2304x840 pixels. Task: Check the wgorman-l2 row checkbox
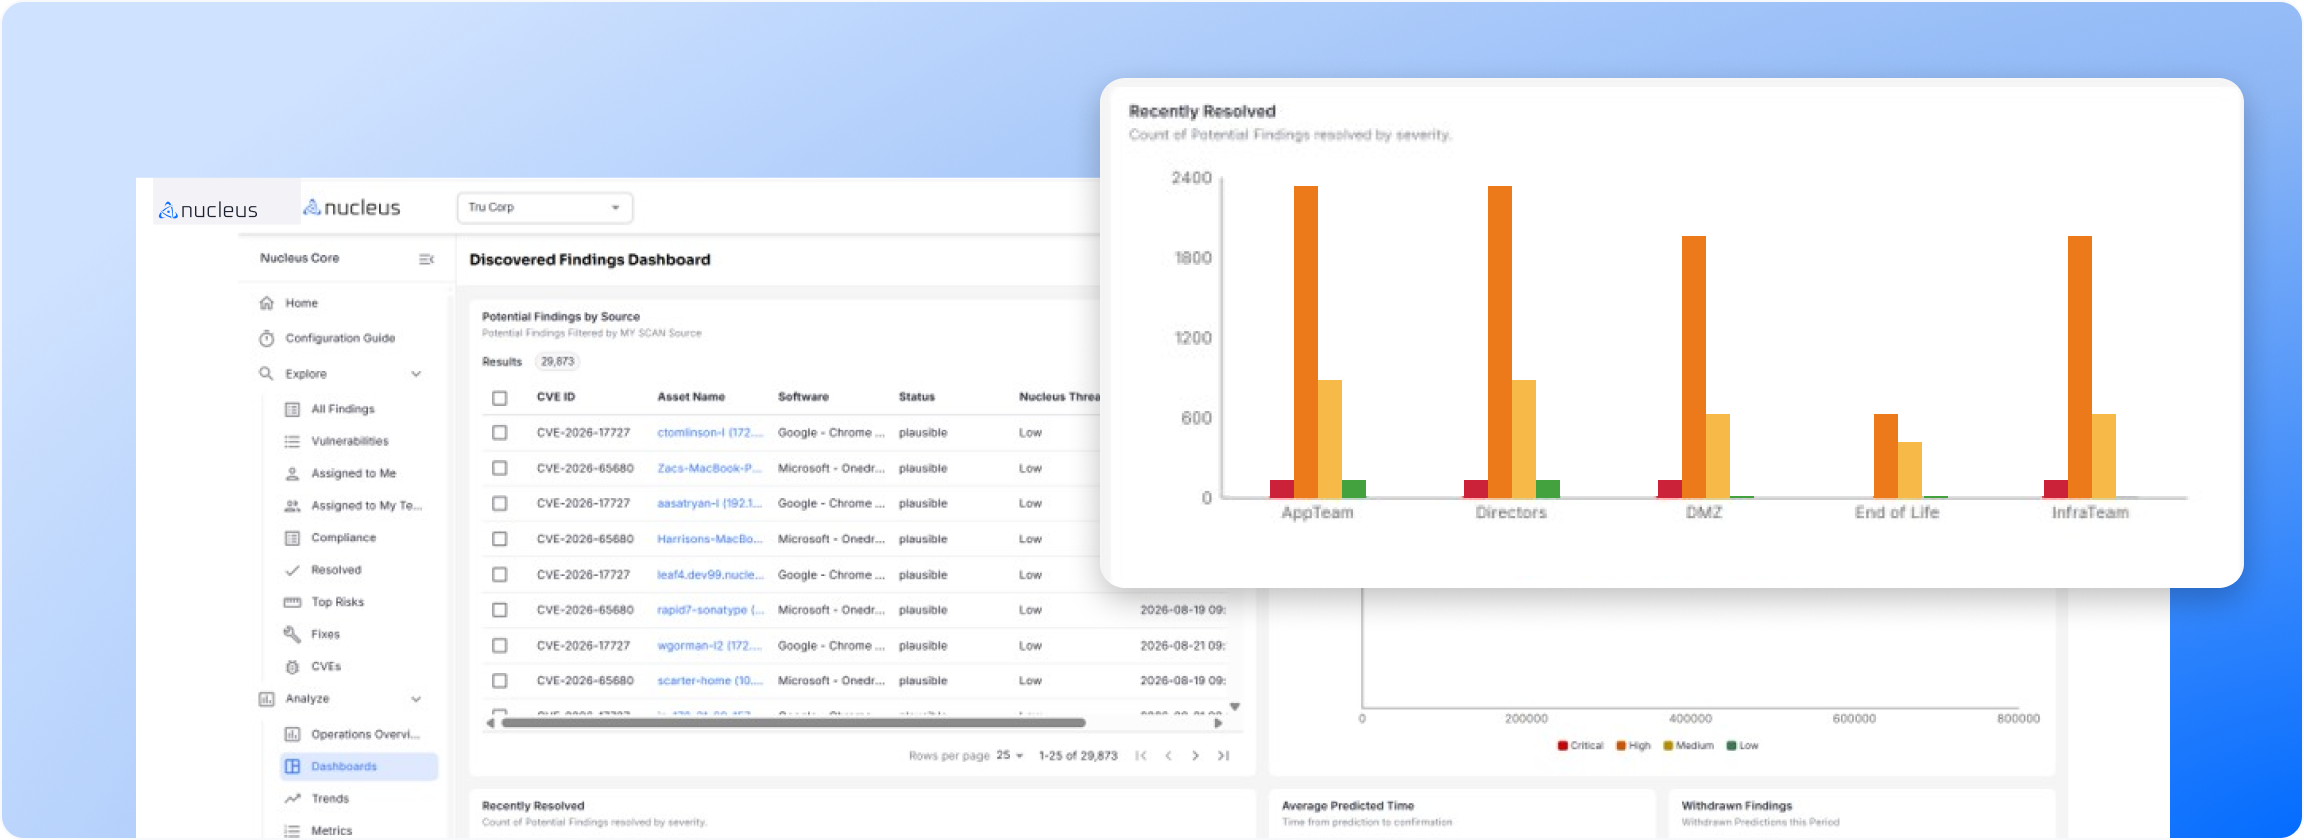coord(500,646)
